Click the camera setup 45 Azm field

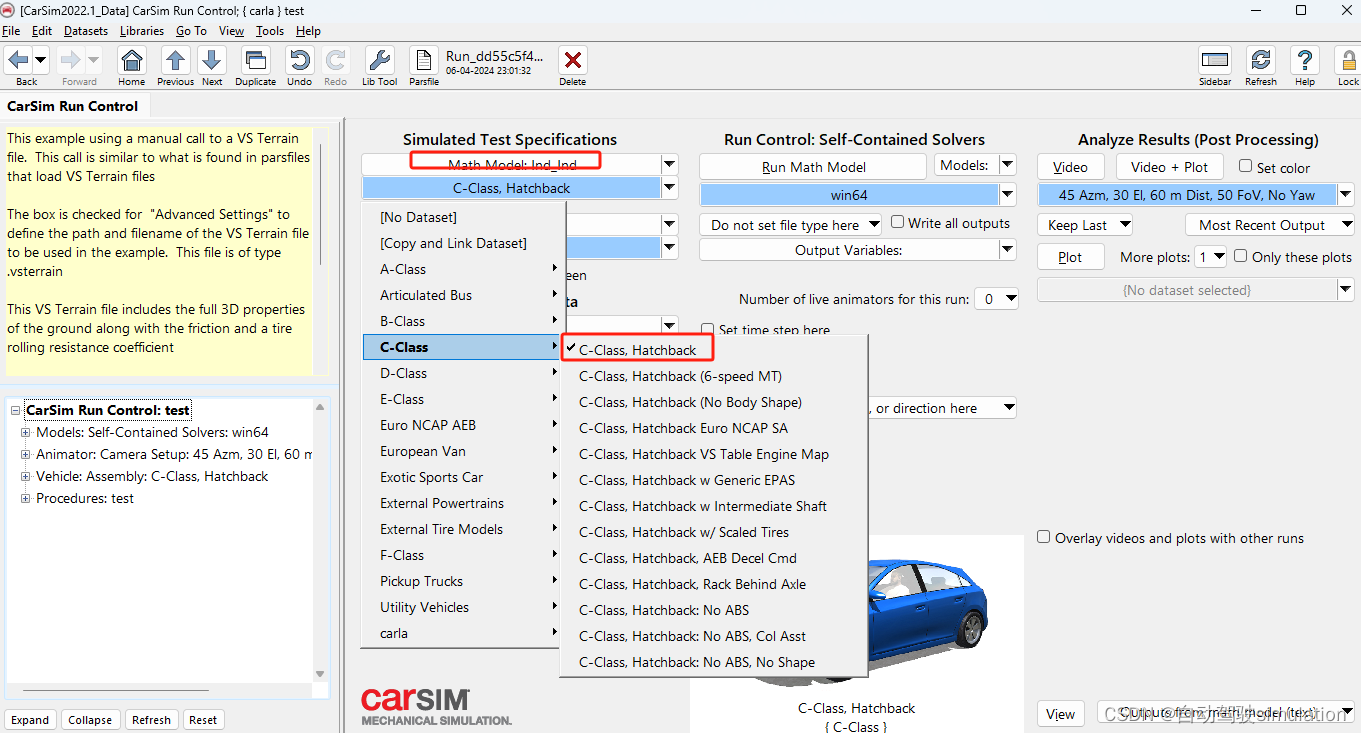[x=1186, y=195]
